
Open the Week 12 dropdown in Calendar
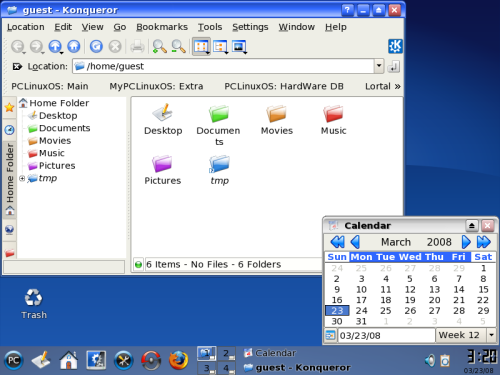tap(491, 335)
